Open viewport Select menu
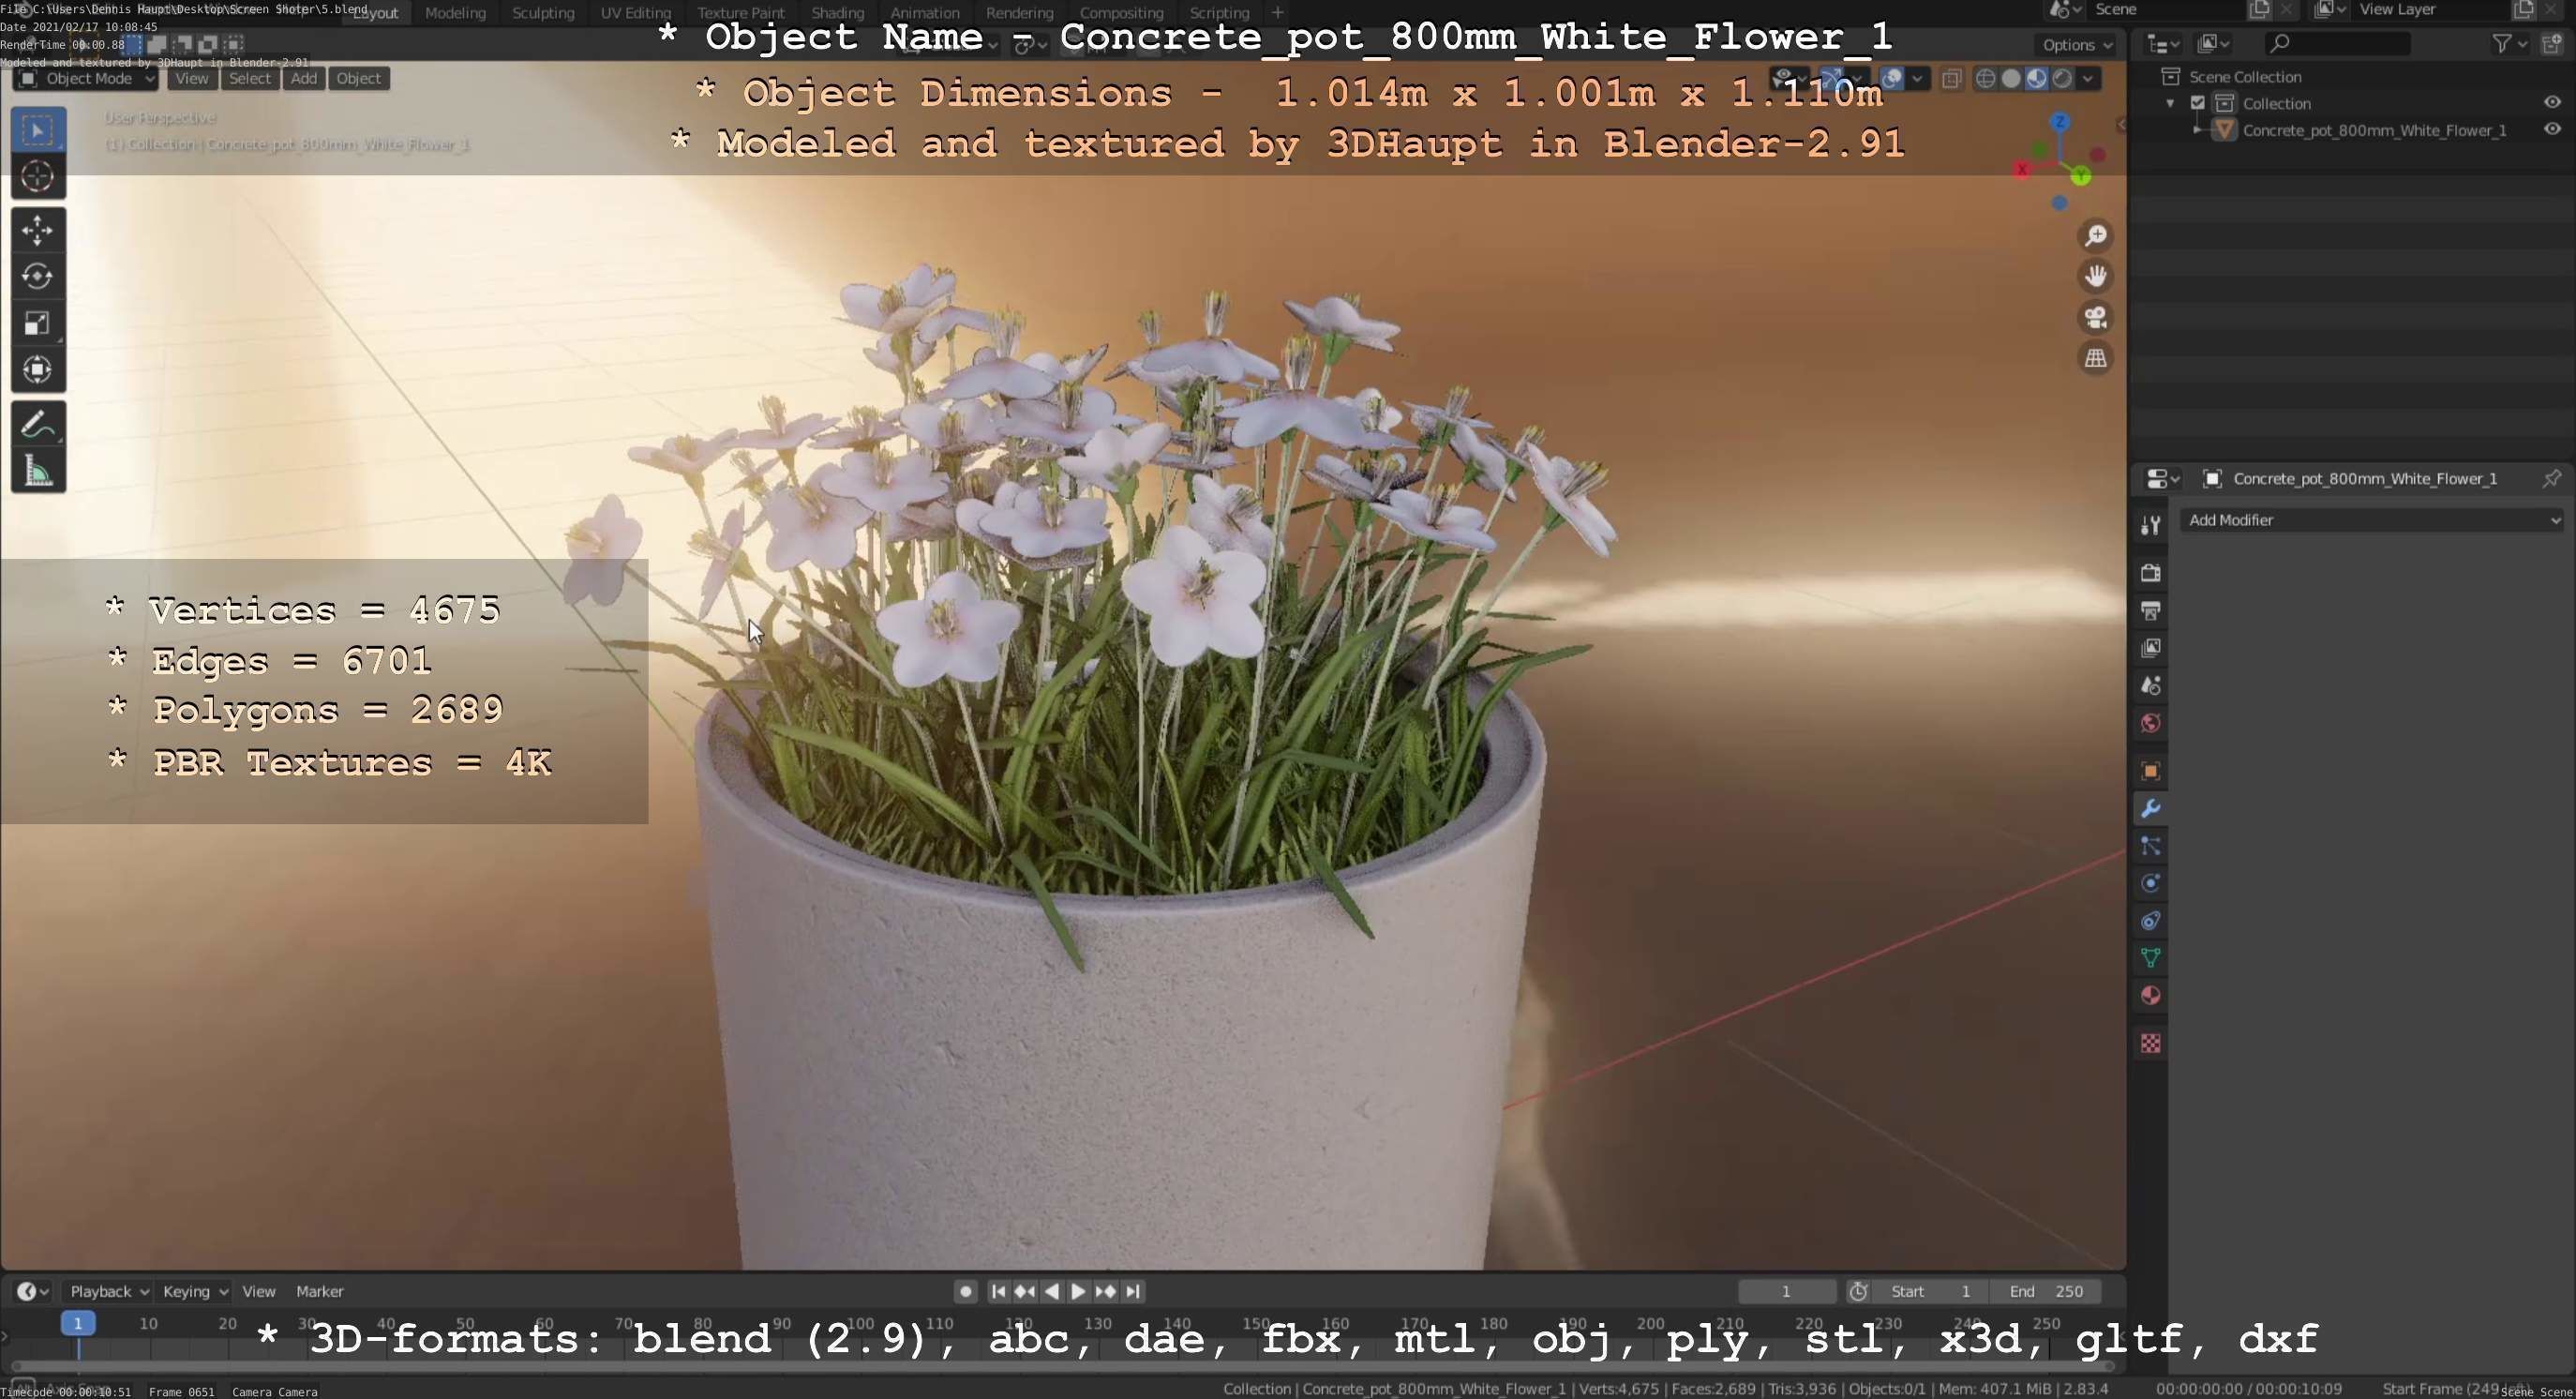 (250, 79)
